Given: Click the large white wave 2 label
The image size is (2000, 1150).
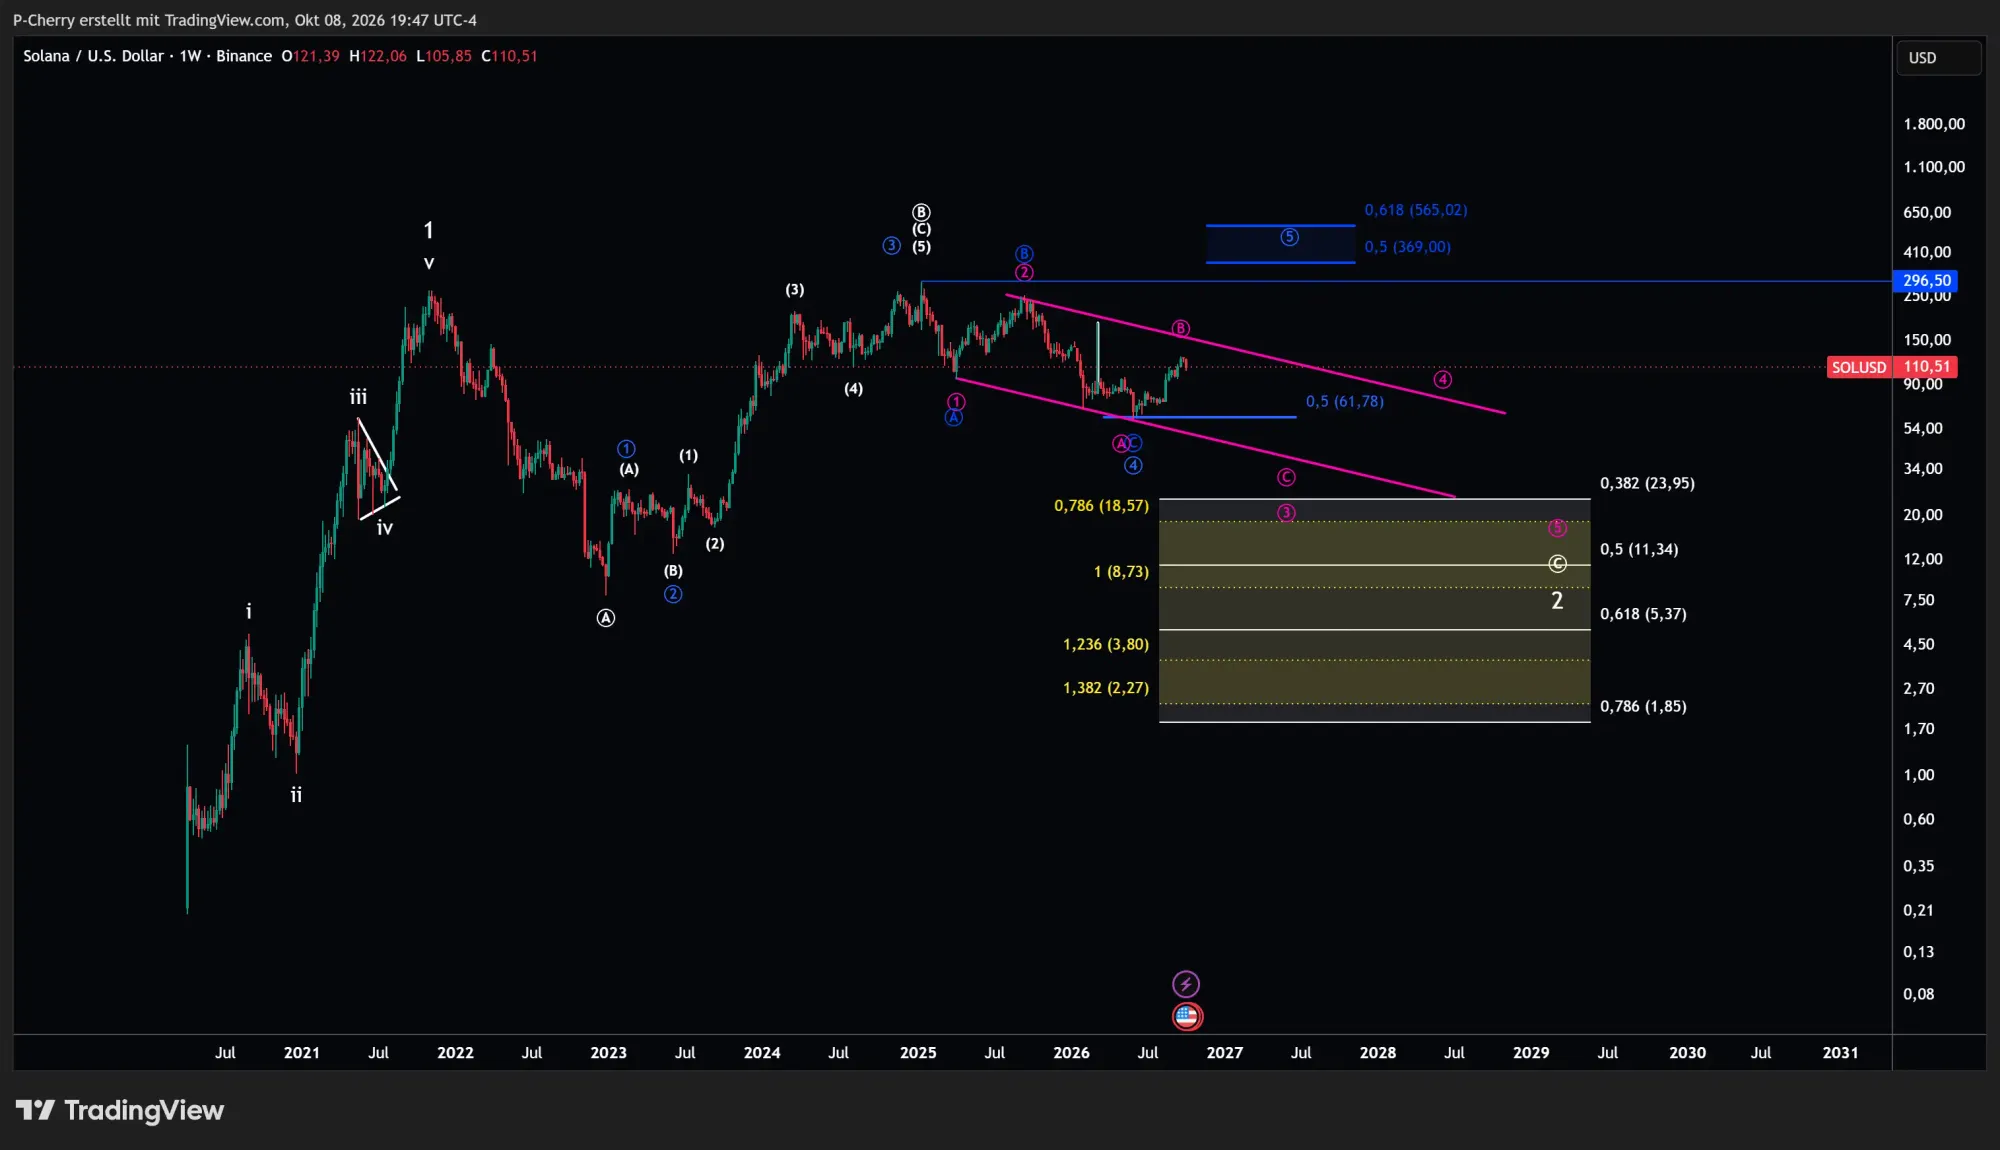Looking at the screenshot, I should coord(1557,600).
